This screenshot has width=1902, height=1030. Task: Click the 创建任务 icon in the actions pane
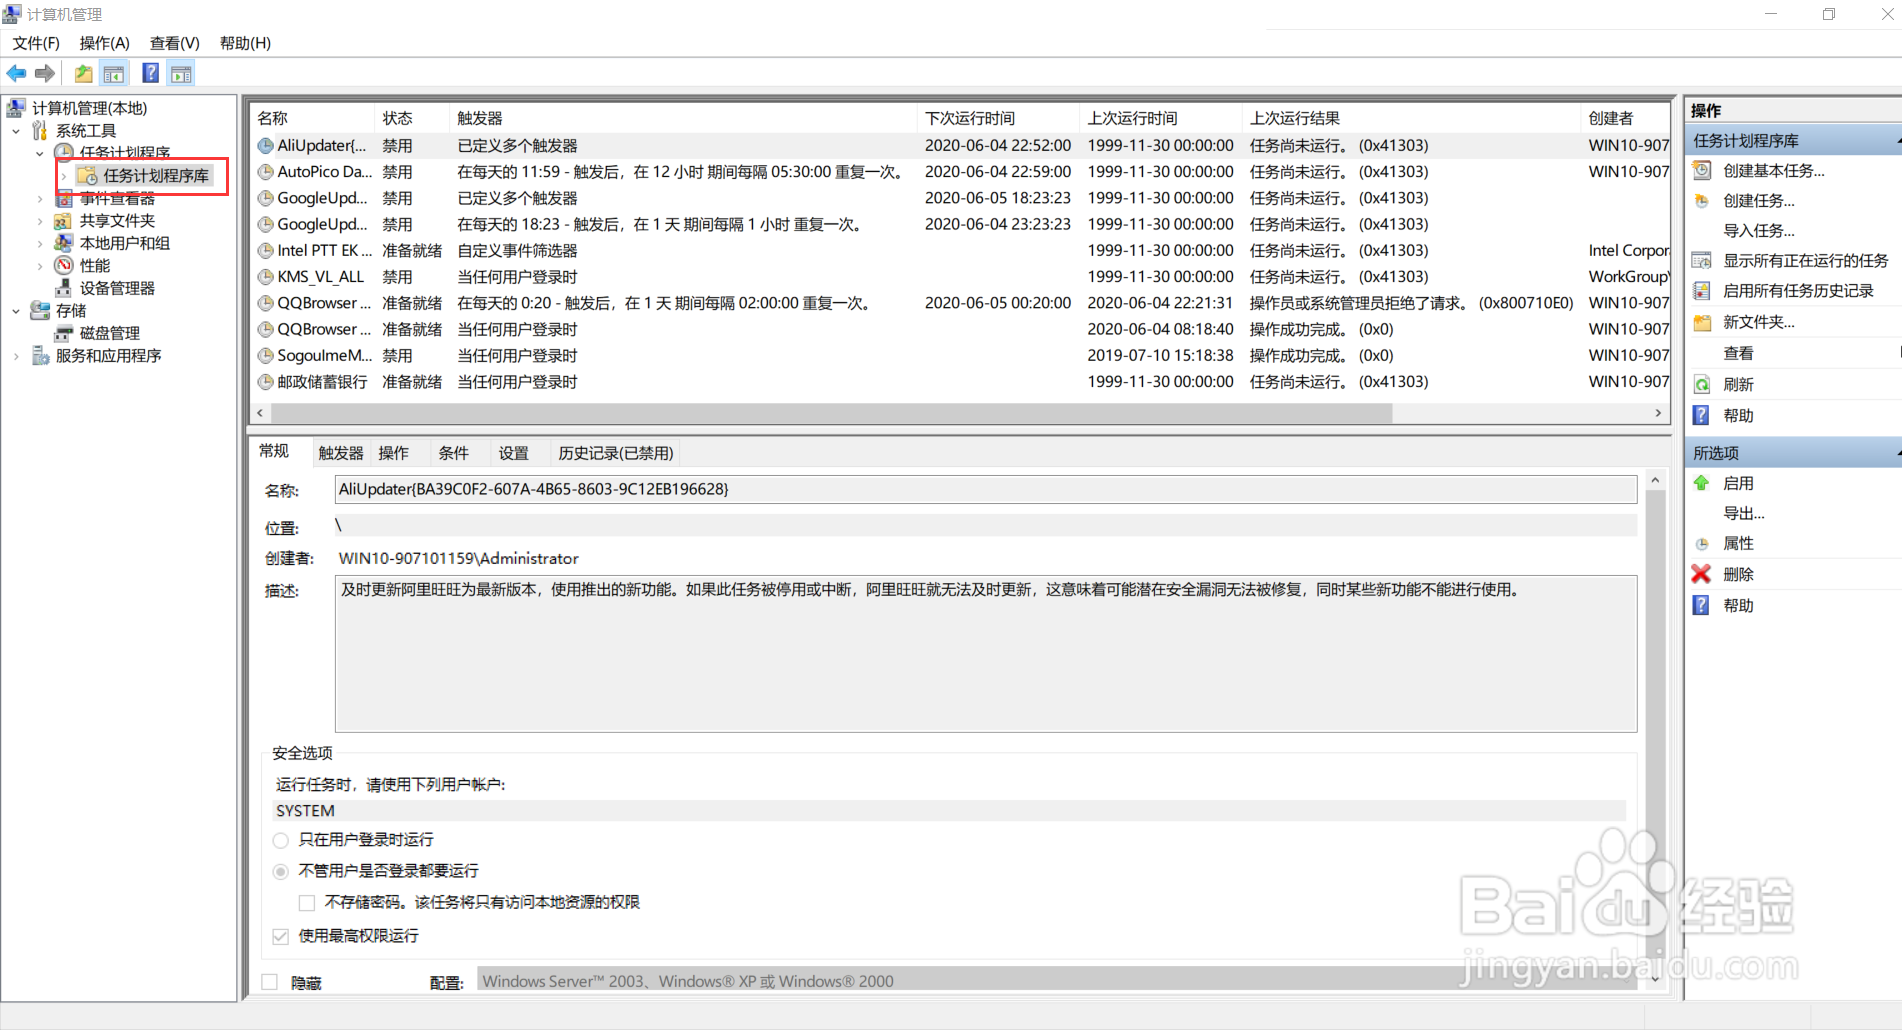pos(1702,200)
